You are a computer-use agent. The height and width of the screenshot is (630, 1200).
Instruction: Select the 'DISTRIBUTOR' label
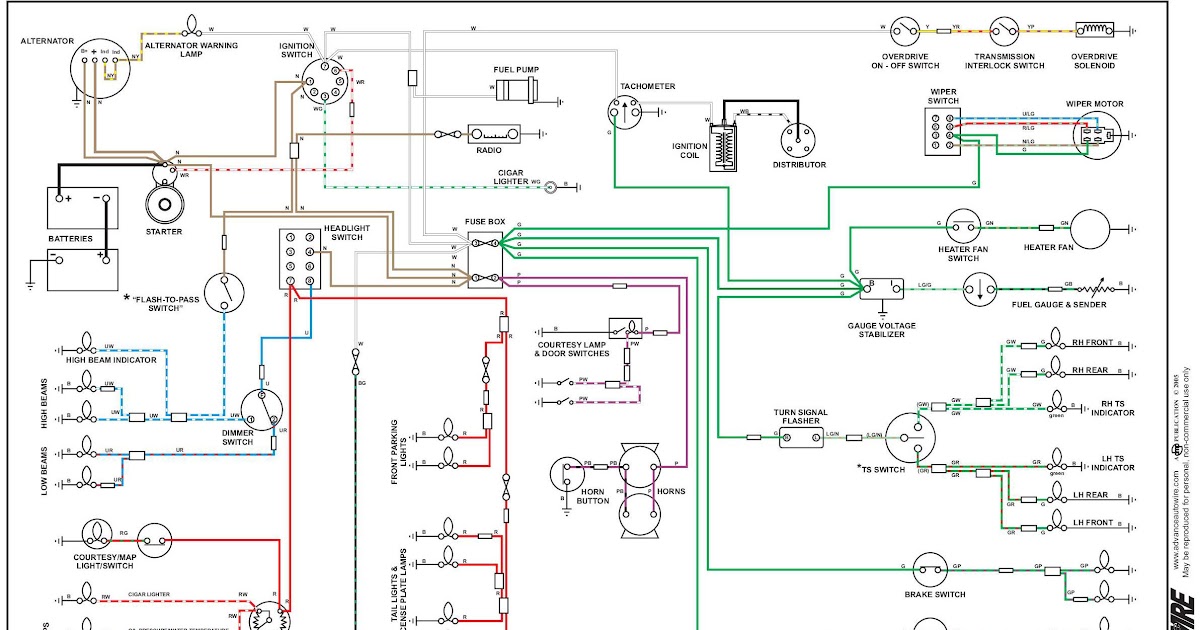pyautogui.click(x=799, y=165)
